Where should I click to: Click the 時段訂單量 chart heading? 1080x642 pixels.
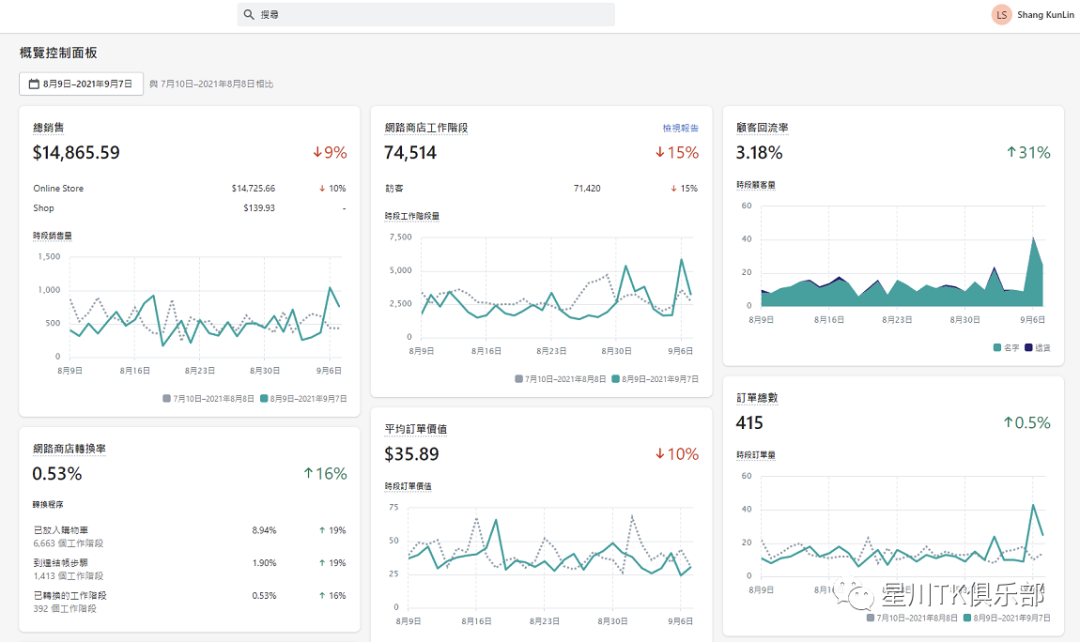click(756, 455)
